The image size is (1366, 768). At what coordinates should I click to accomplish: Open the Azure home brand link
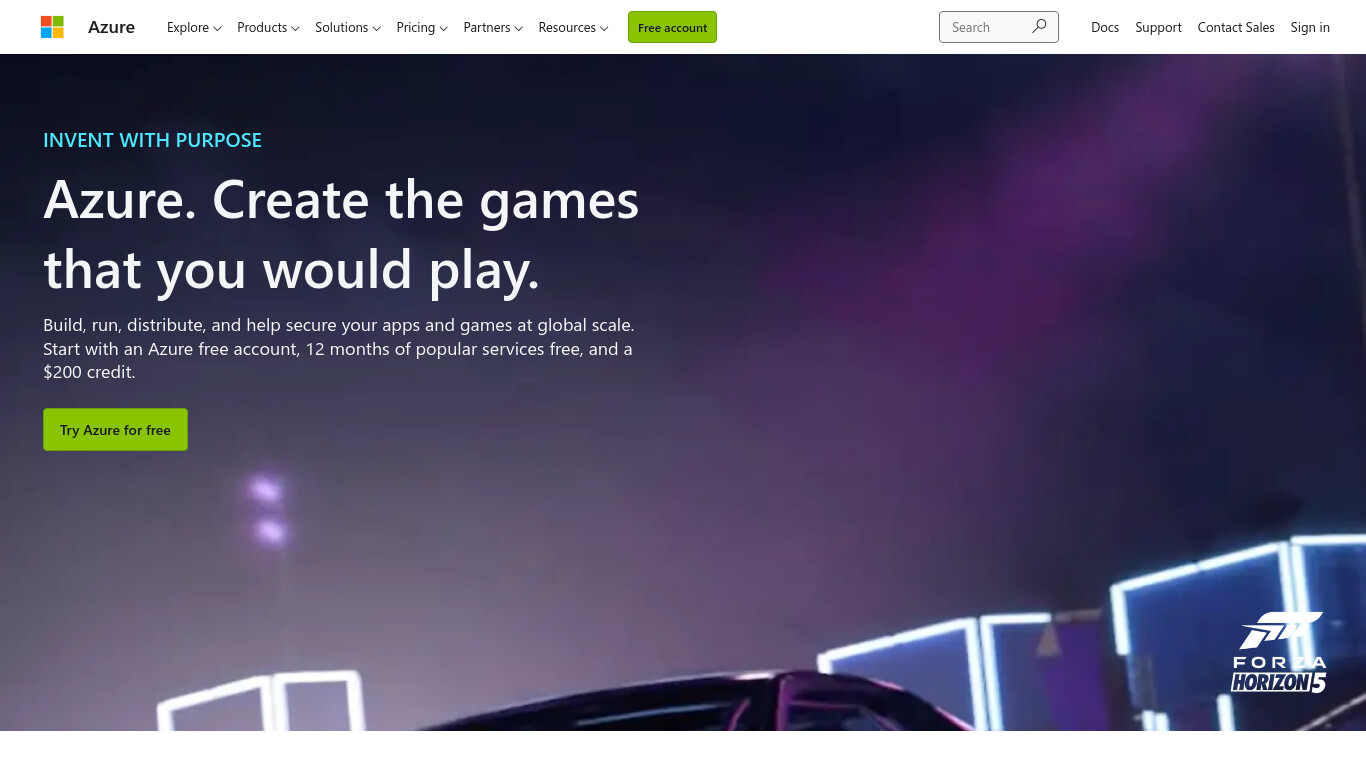[111, 27]
